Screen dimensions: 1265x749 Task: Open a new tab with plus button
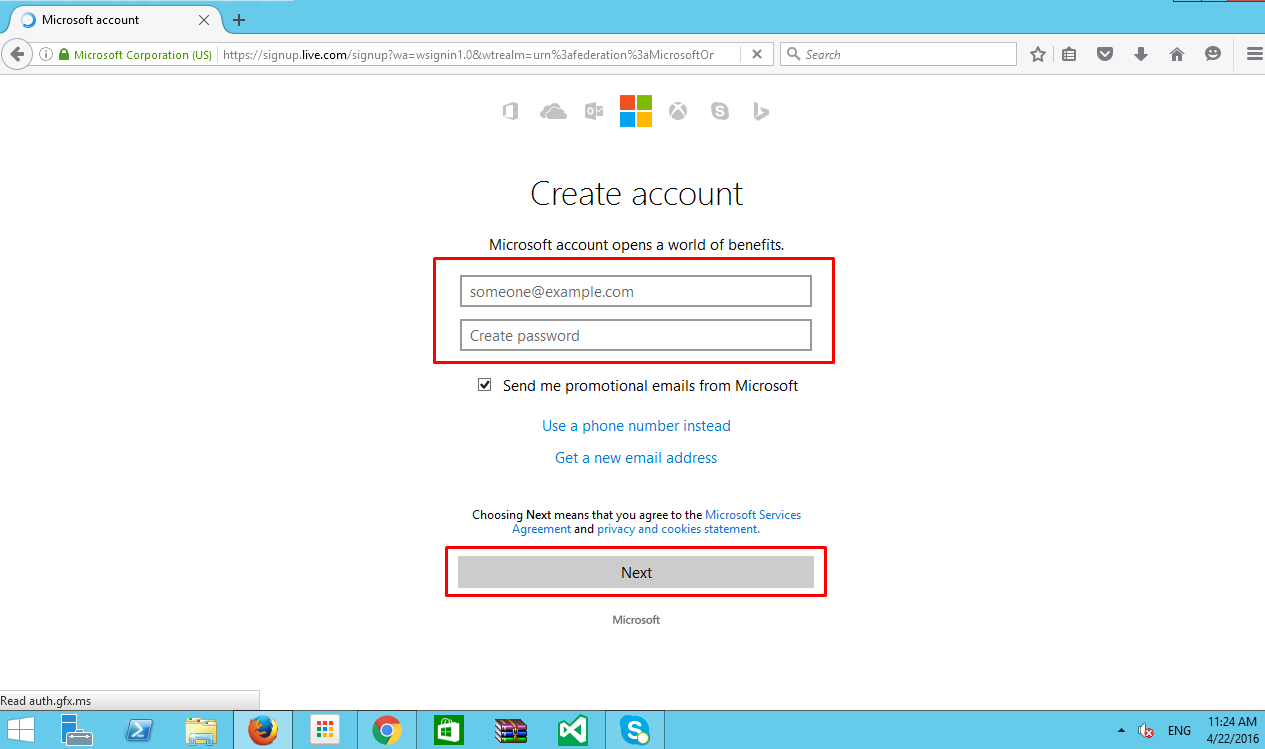click(x=239, y=20)
